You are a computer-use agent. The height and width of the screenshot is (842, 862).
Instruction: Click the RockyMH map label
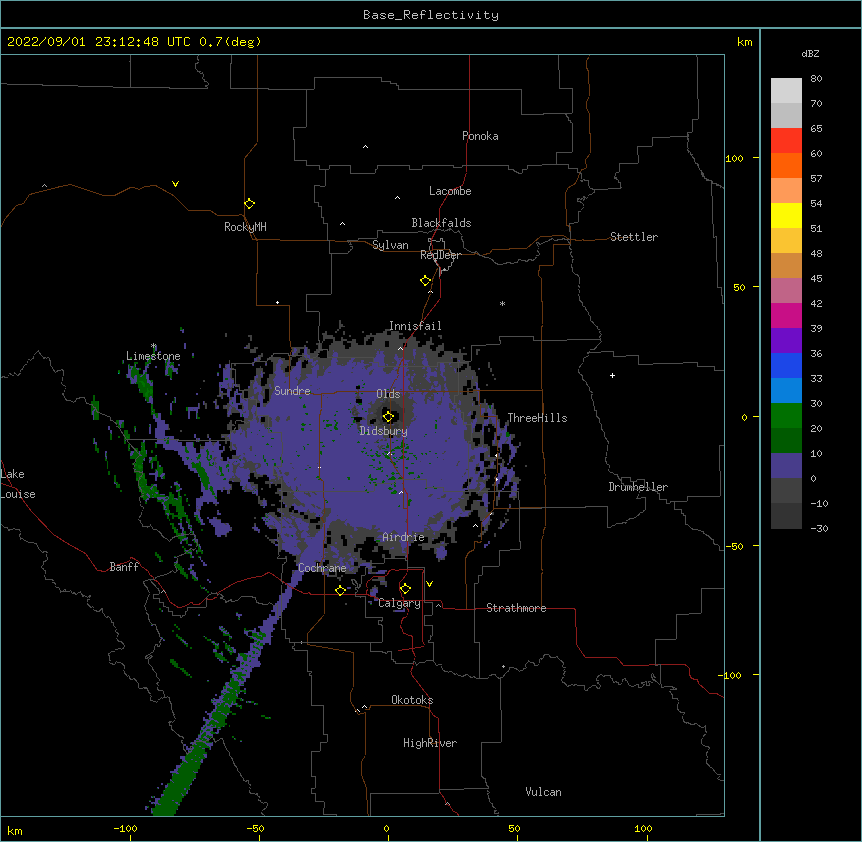[x=245, y=227]
